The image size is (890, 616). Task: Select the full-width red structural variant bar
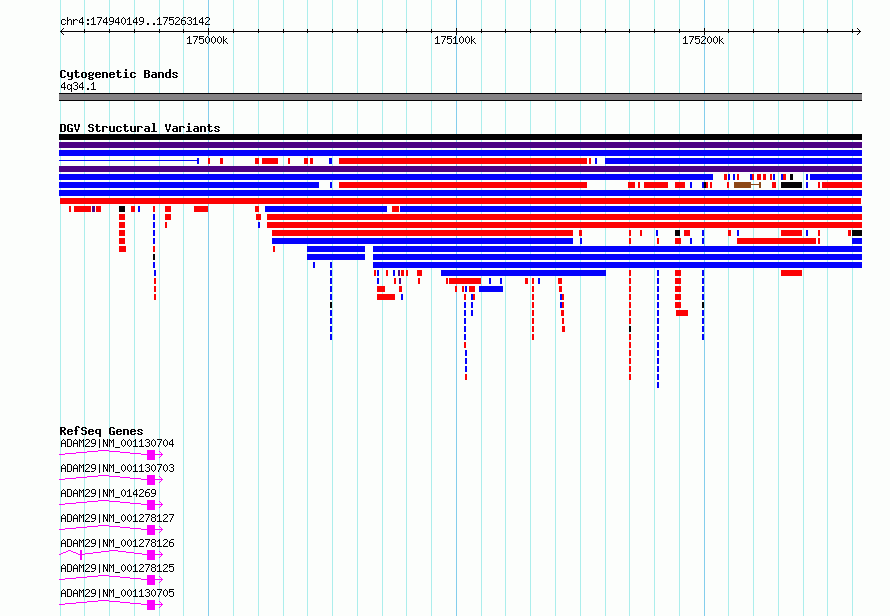coord(460,201)
